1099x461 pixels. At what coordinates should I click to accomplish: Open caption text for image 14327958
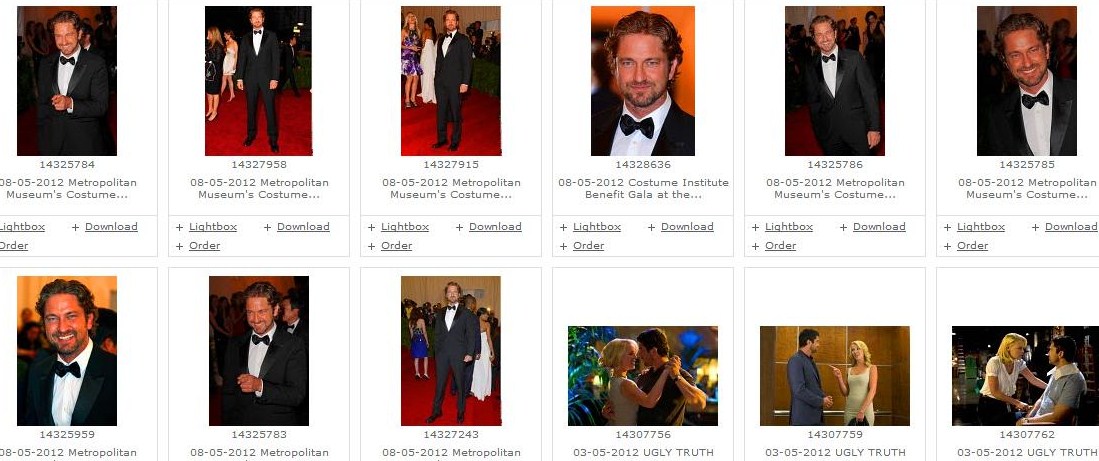tap(259, 188)
